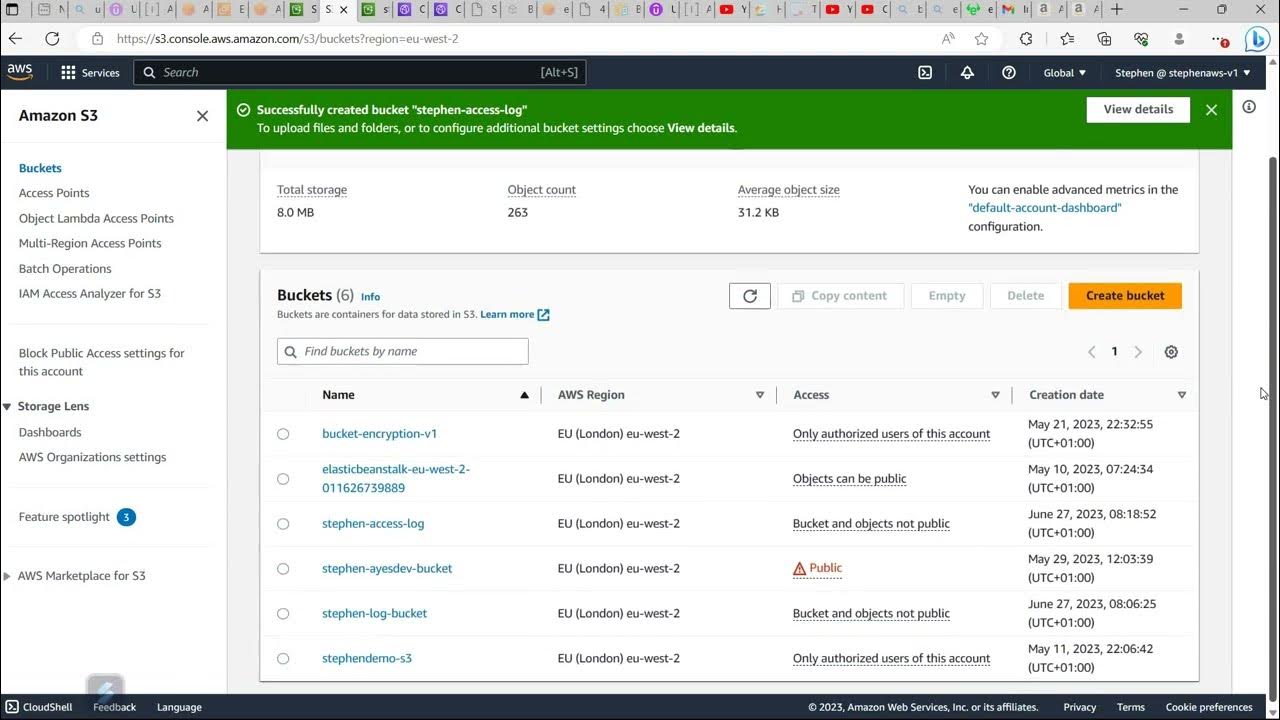
Task: Open Storage Lens Dashboards
Action: coord(50,432)
